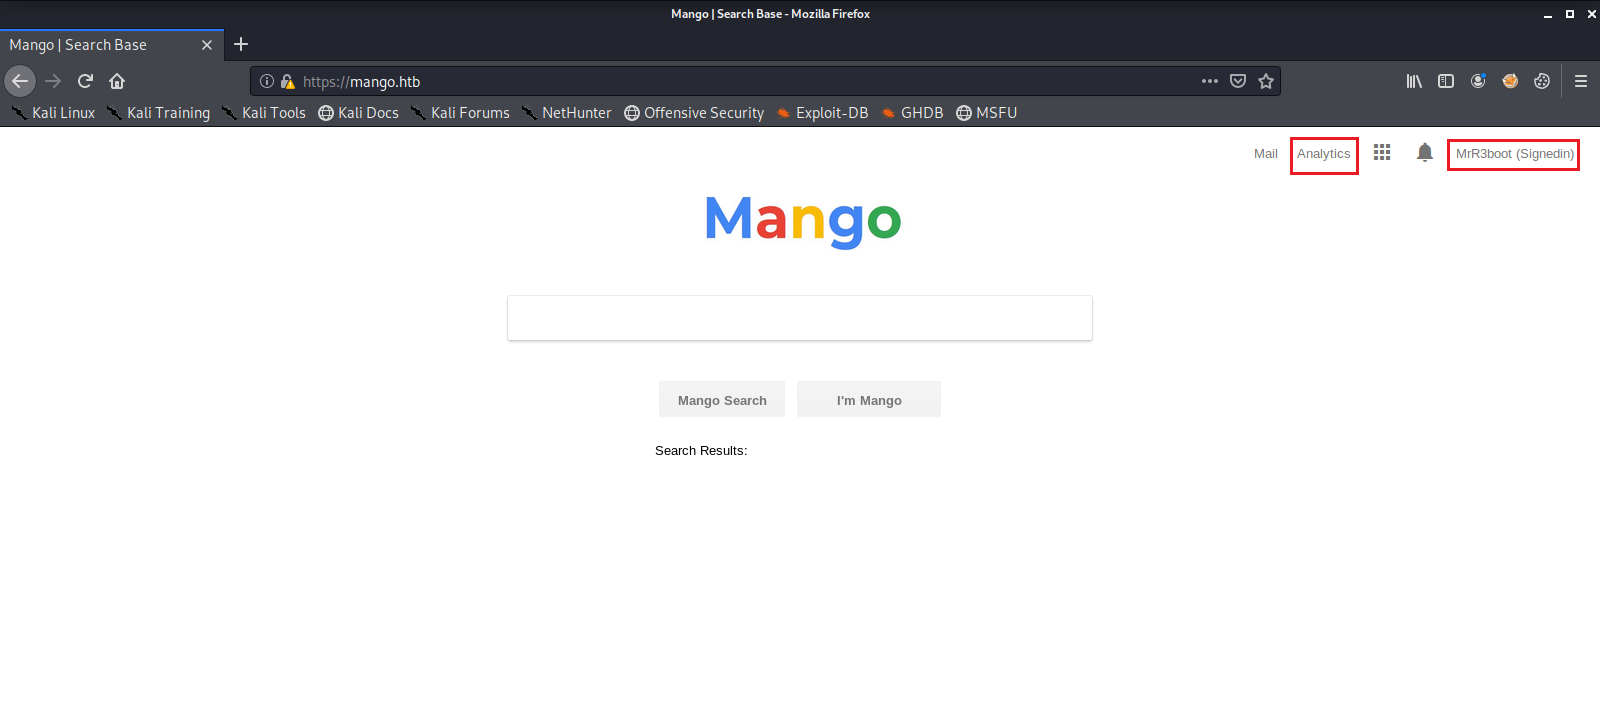Open Kali Docs bookmark
The image size is (1600, 728).
pos(358,113)
